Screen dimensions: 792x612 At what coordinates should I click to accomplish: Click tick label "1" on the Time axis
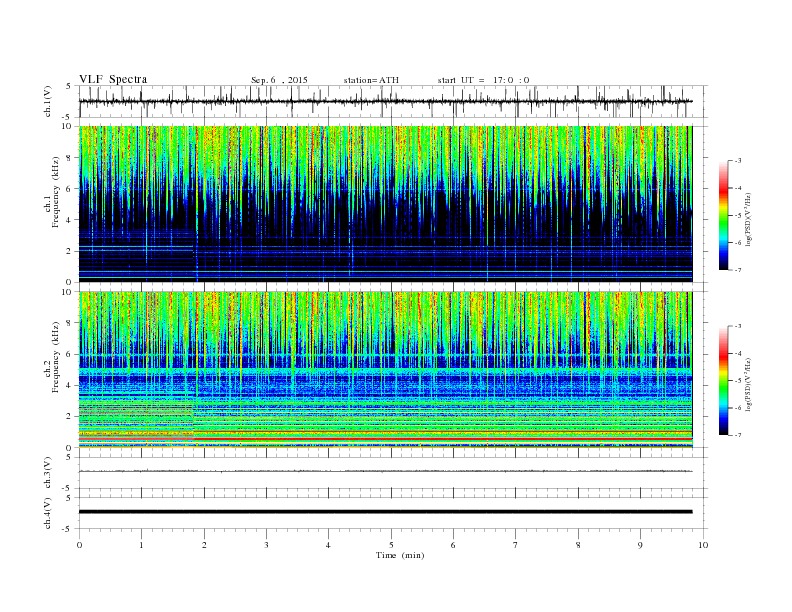pyautogui.click(x=141, y=545)
